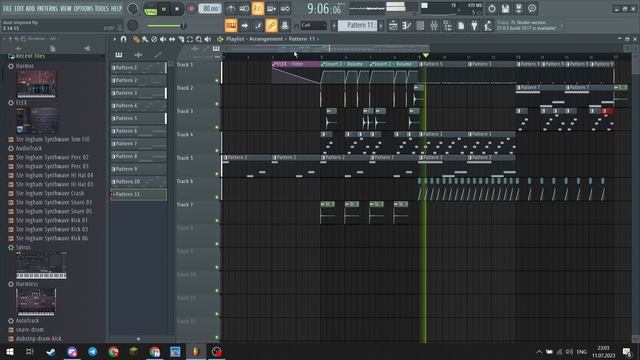Open the plugin picker plug icon
Image resolution: width=640 pixels, height=360 pixels.
[x=474, y=26]
